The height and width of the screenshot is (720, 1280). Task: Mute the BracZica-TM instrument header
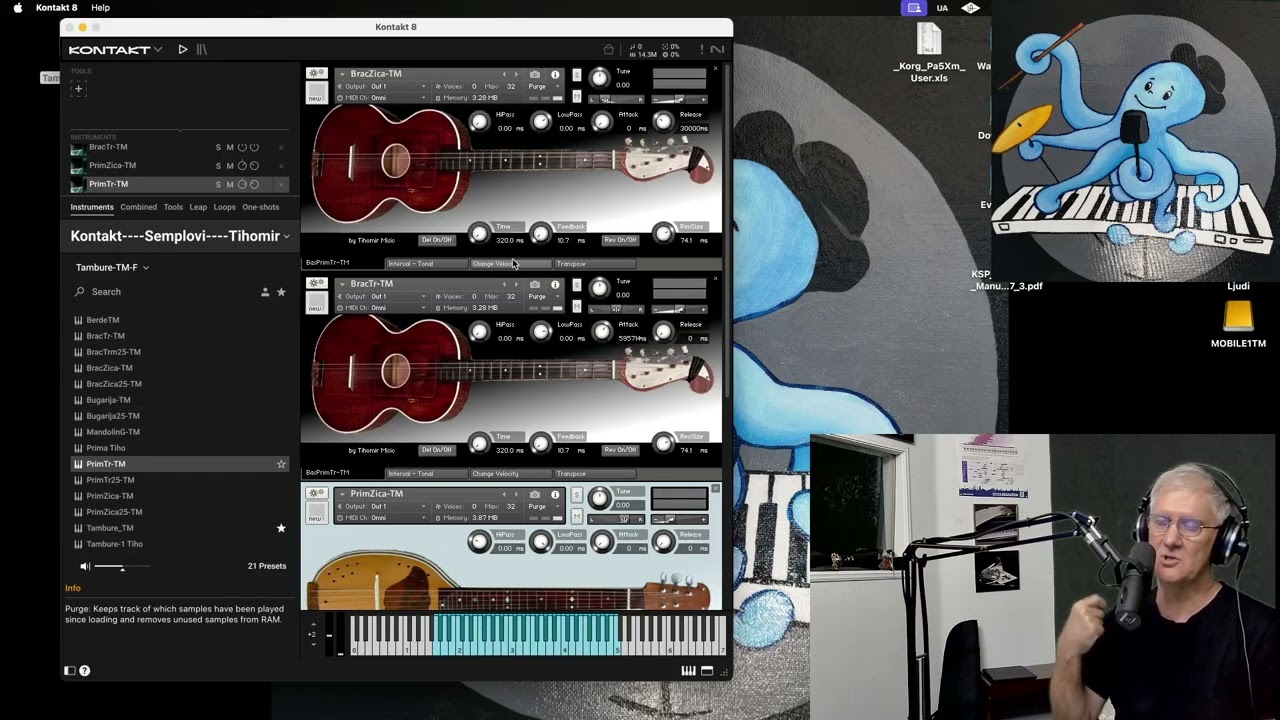pyautogui.click(x=576, y=96)
